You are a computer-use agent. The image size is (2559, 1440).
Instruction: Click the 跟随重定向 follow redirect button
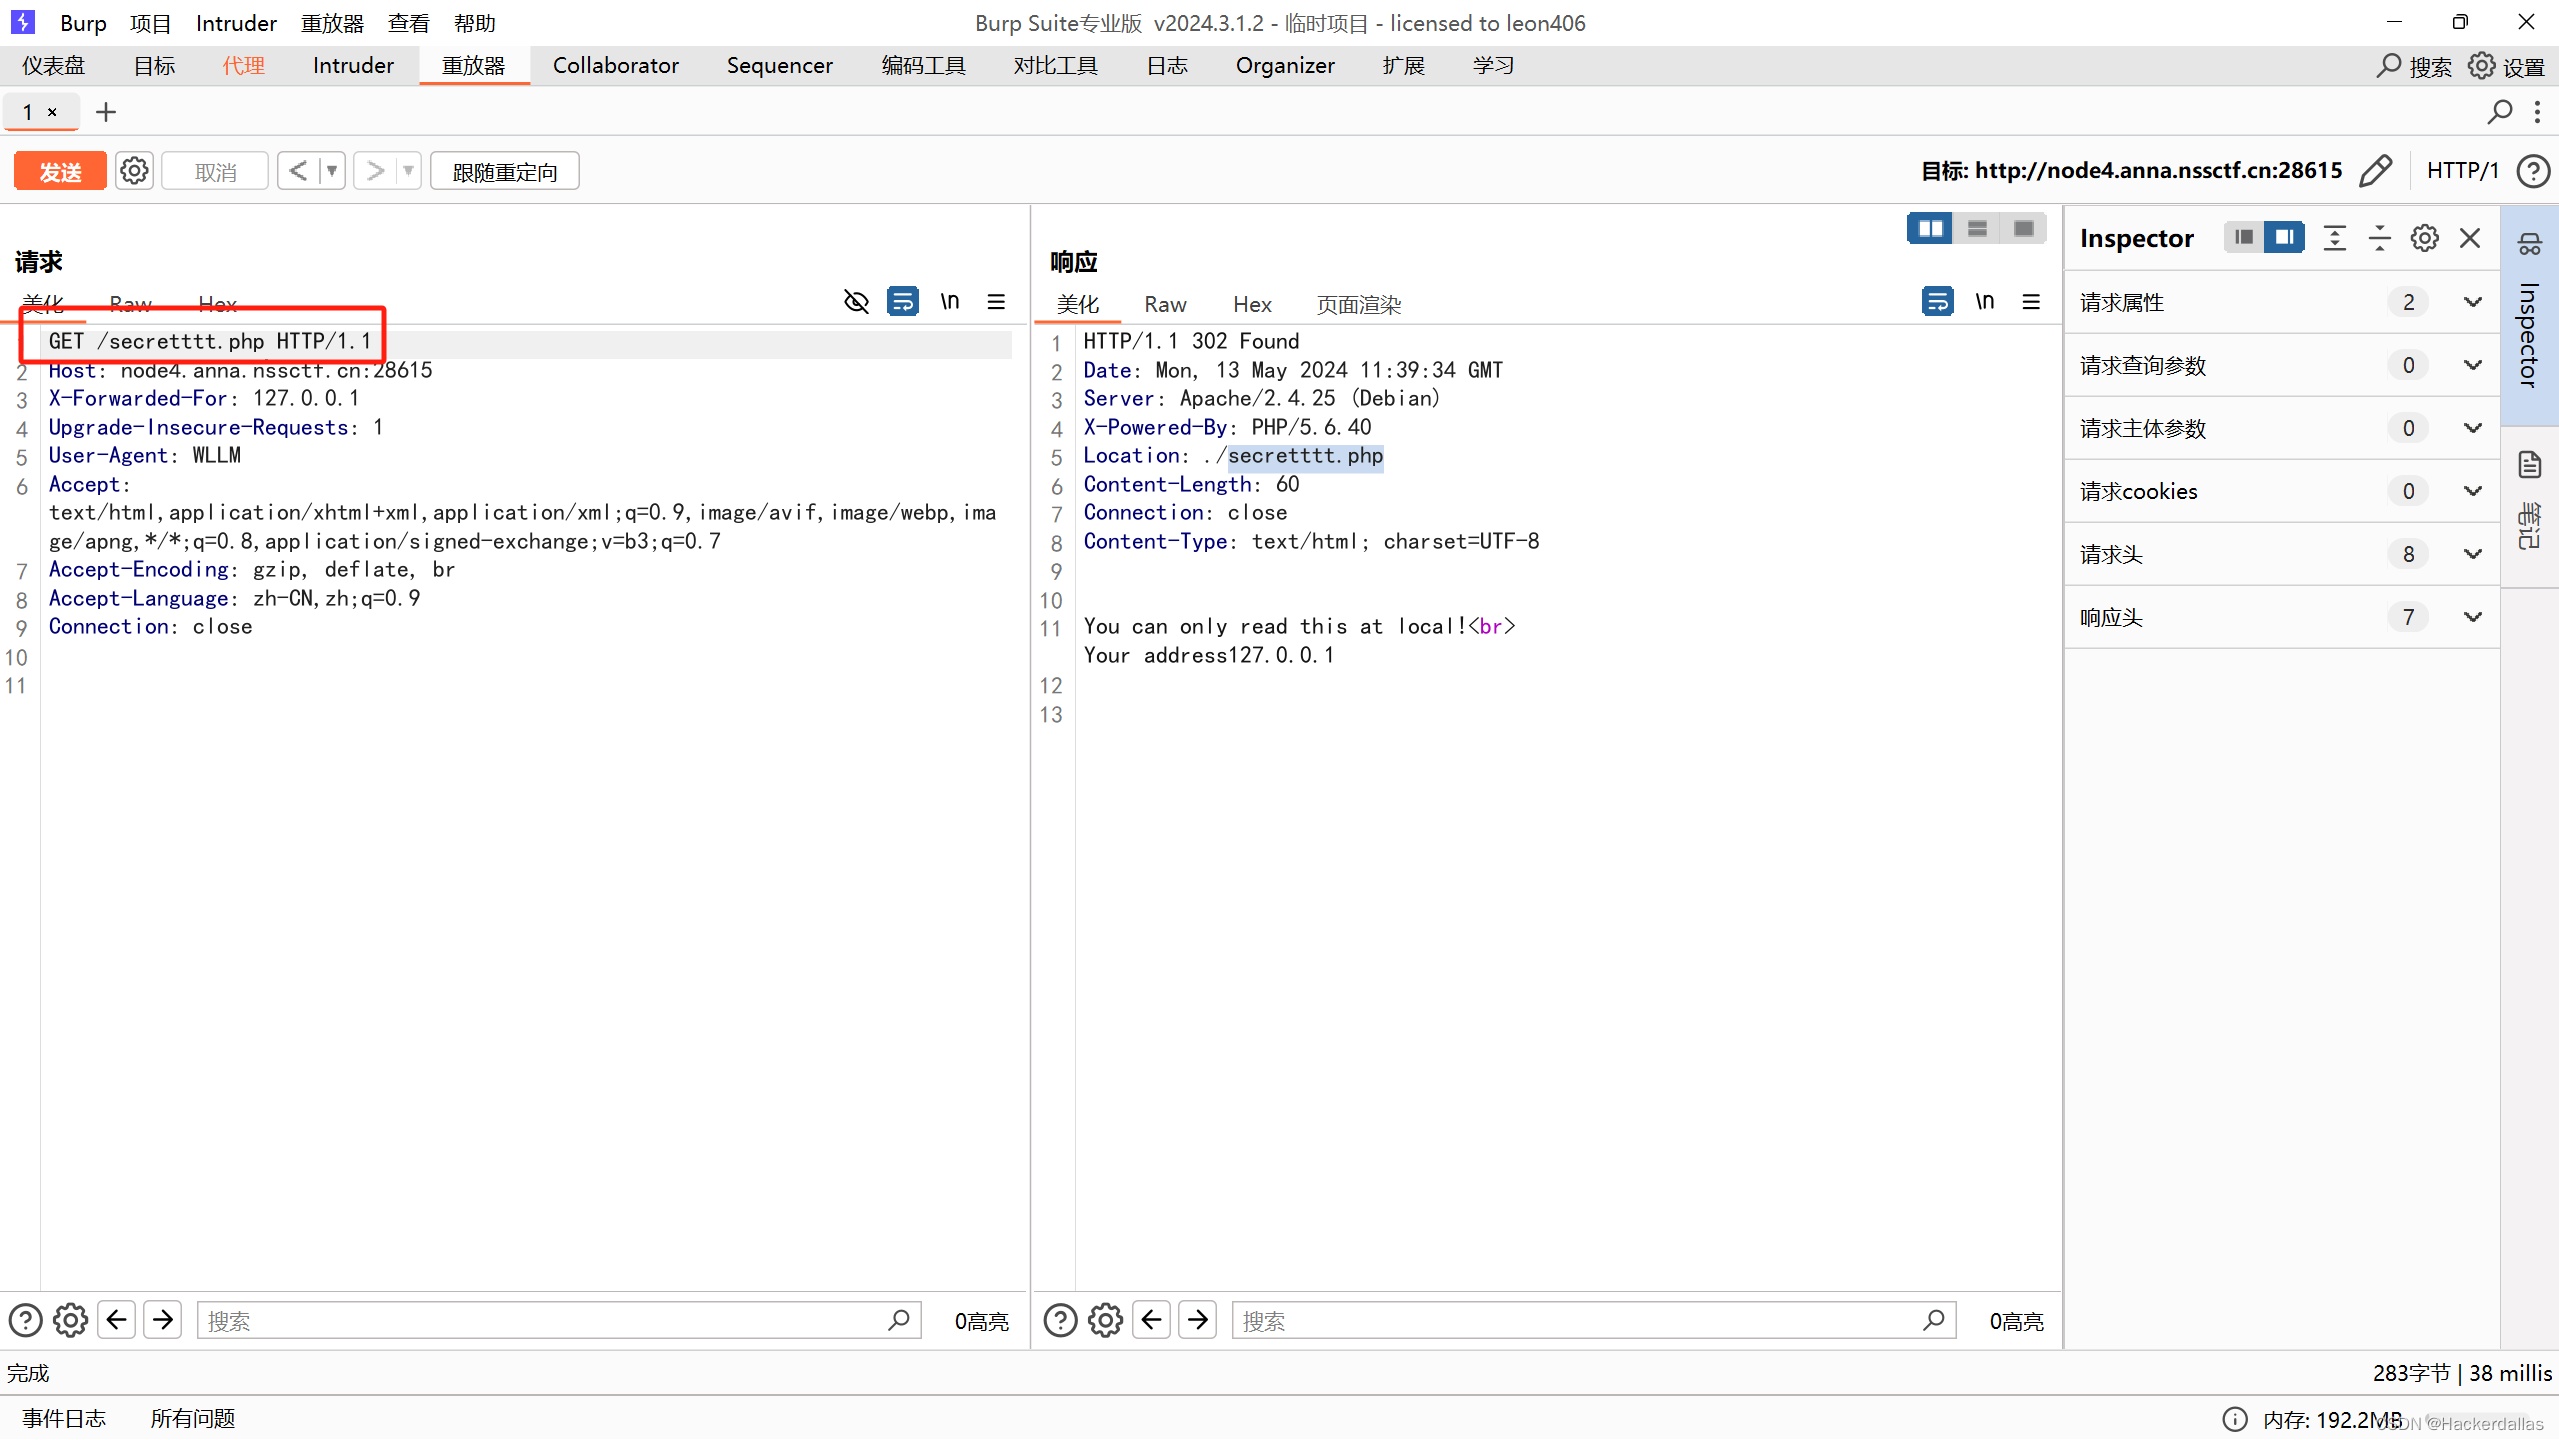click(x=504, y=172)
